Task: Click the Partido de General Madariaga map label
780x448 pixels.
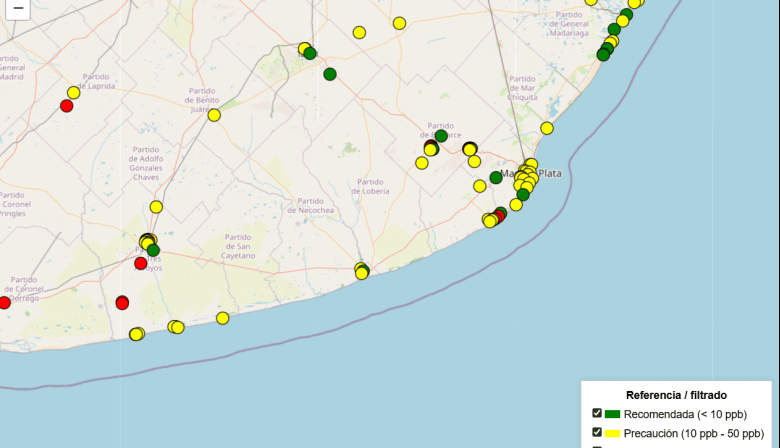Action: click(569, 24)
